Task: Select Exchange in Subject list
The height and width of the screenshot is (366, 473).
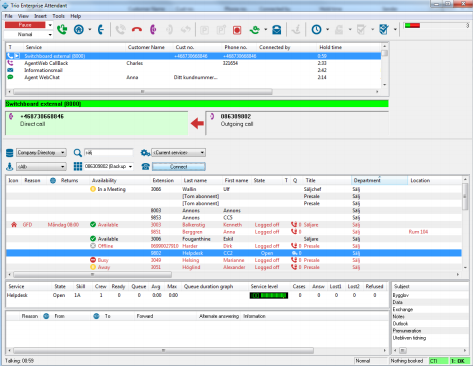Action: click(x=403, y=309)
